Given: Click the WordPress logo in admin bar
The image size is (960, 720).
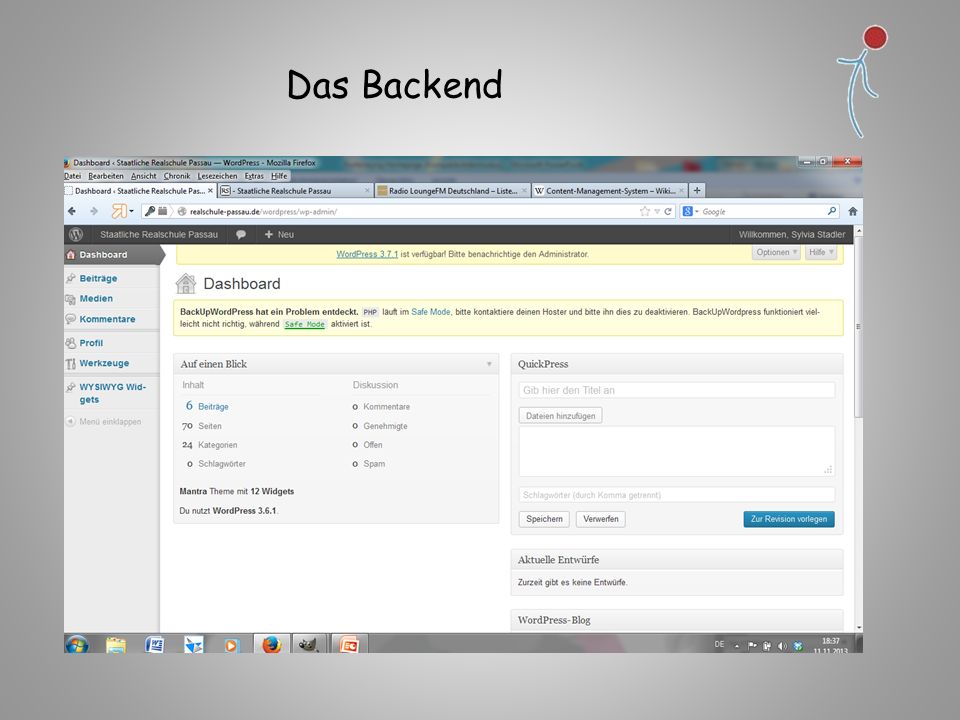Looking at the screenshot, I should [x=76, y=234].
